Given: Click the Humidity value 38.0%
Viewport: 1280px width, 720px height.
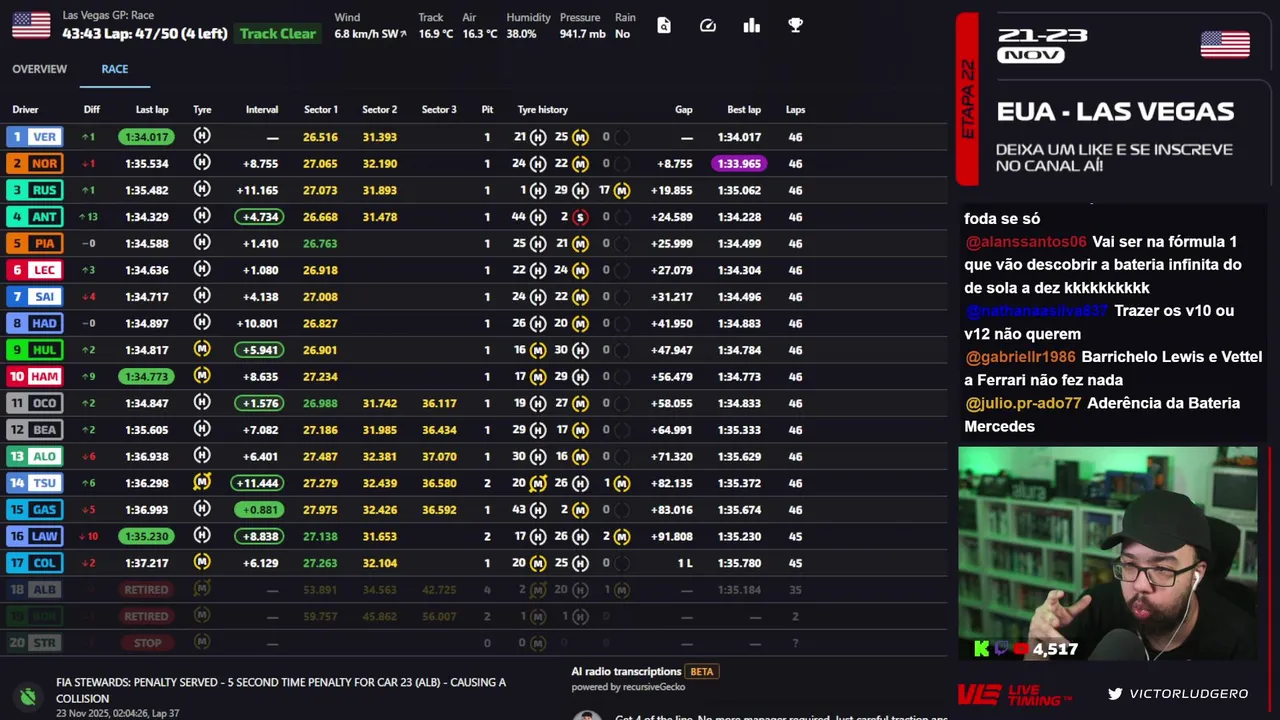Looking at the screenshot, I should [521, 34].
